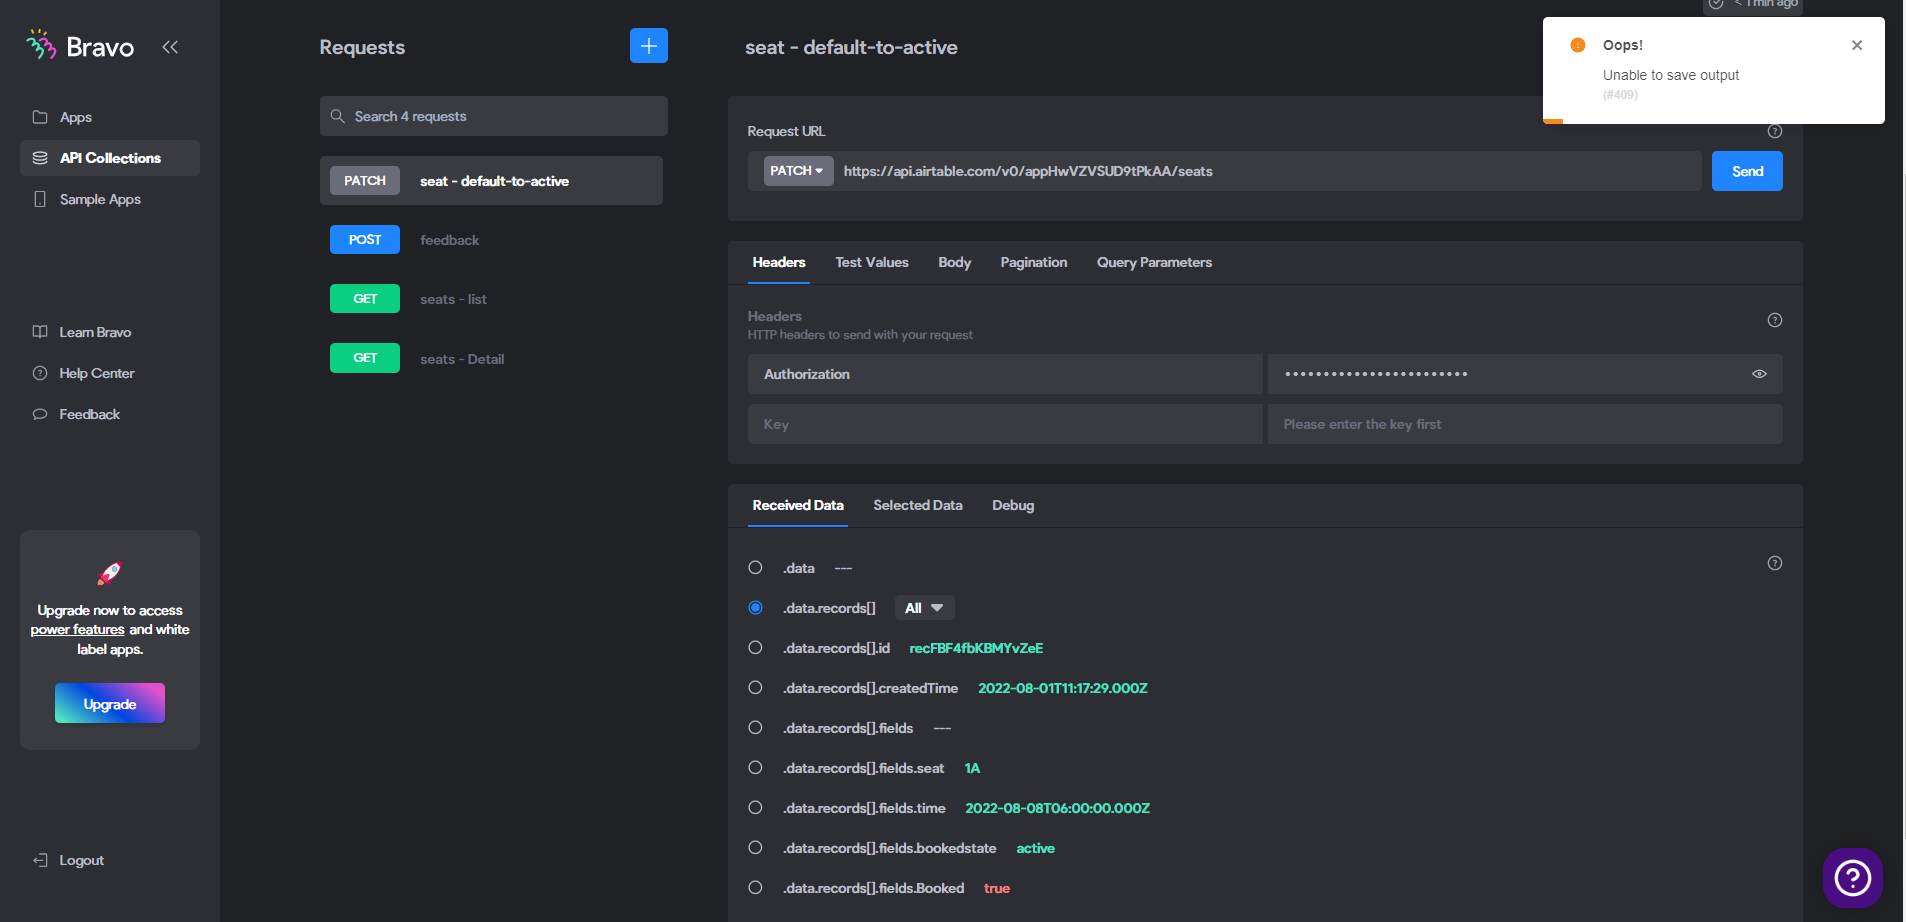Click the Upgrade button

pos(110,703)
